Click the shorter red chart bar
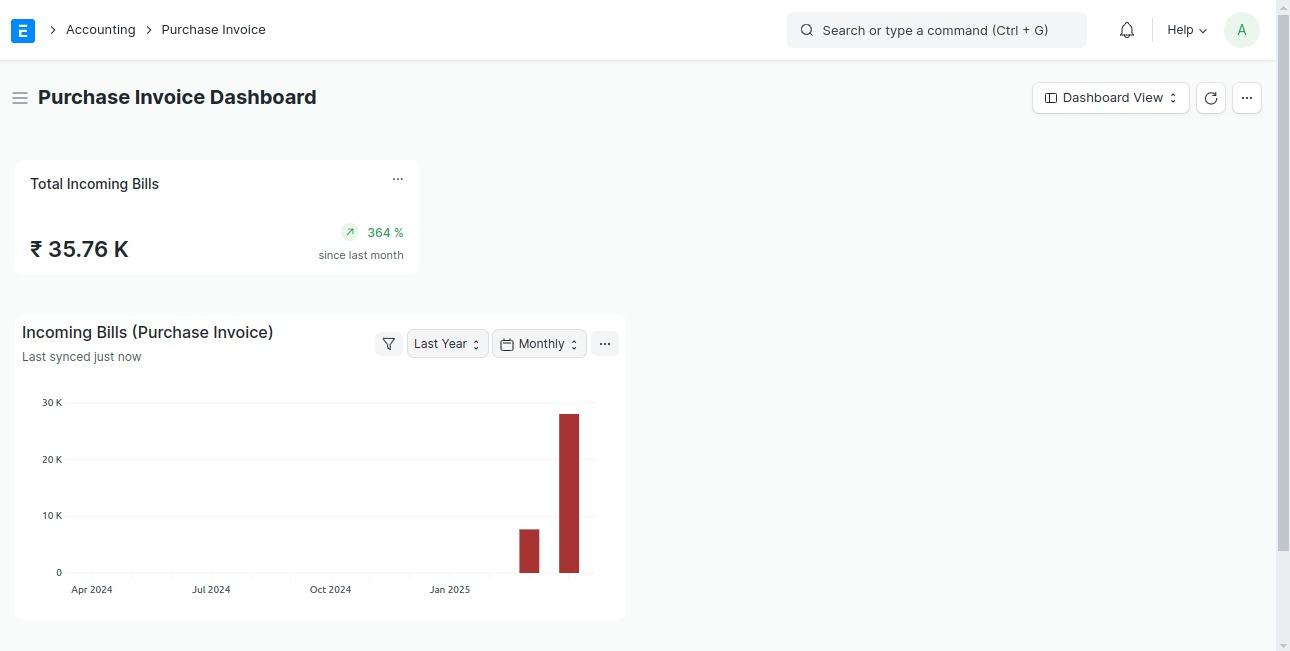Viewport: 1290px width, 651px height. pos(529,551)
